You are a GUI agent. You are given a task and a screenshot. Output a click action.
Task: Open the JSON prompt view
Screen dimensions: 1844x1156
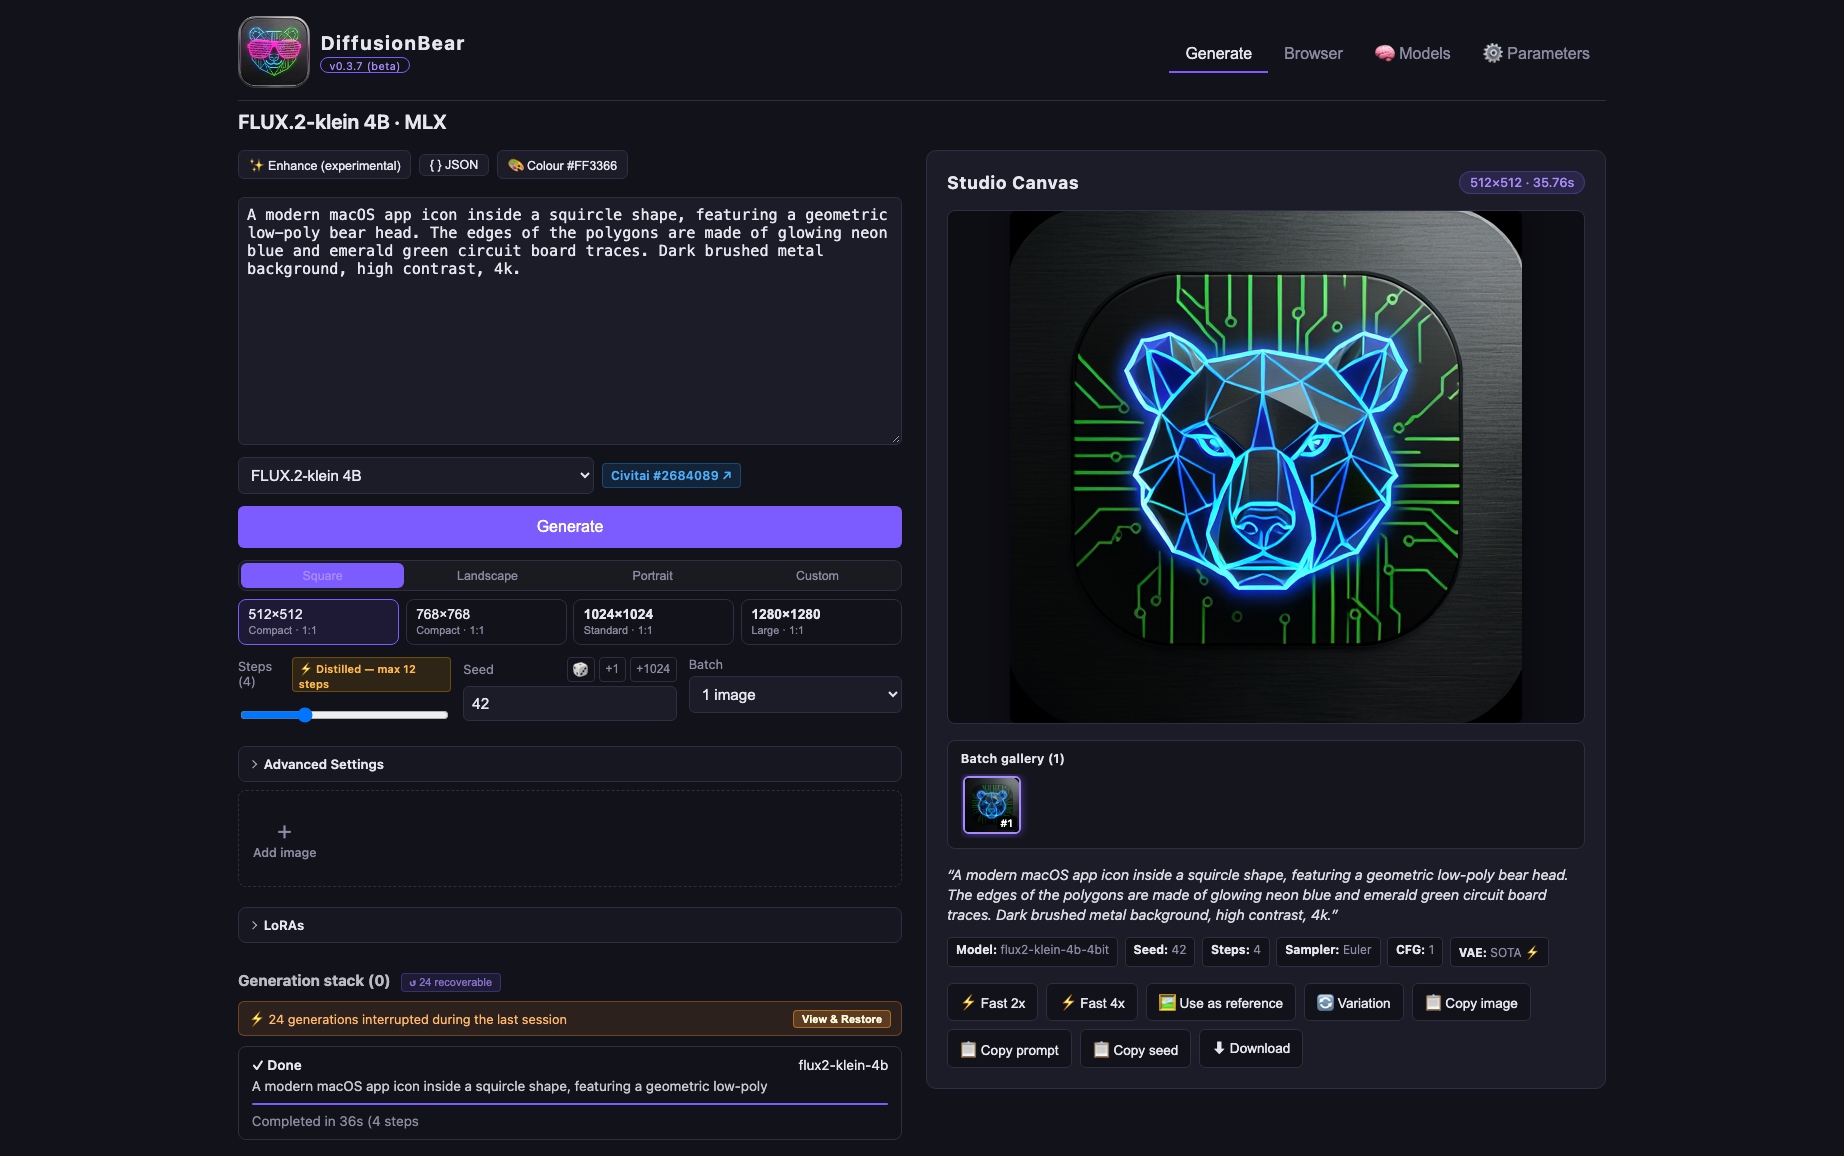[x=454, y=165]
